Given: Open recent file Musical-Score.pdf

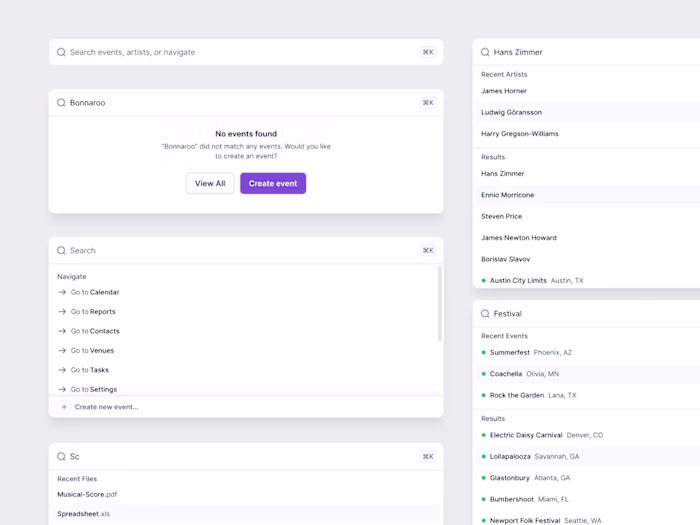Looking at the screenshot, I should [x=246, y=494].
